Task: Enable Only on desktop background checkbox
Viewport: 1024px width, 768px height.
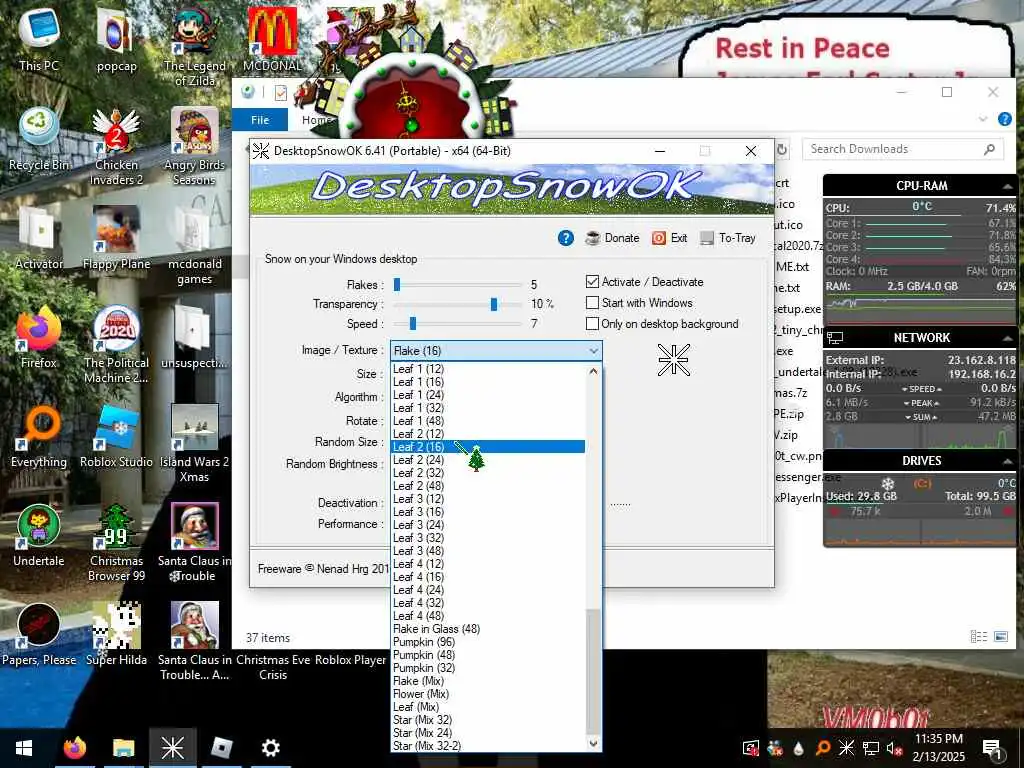Action: (592, 323)
